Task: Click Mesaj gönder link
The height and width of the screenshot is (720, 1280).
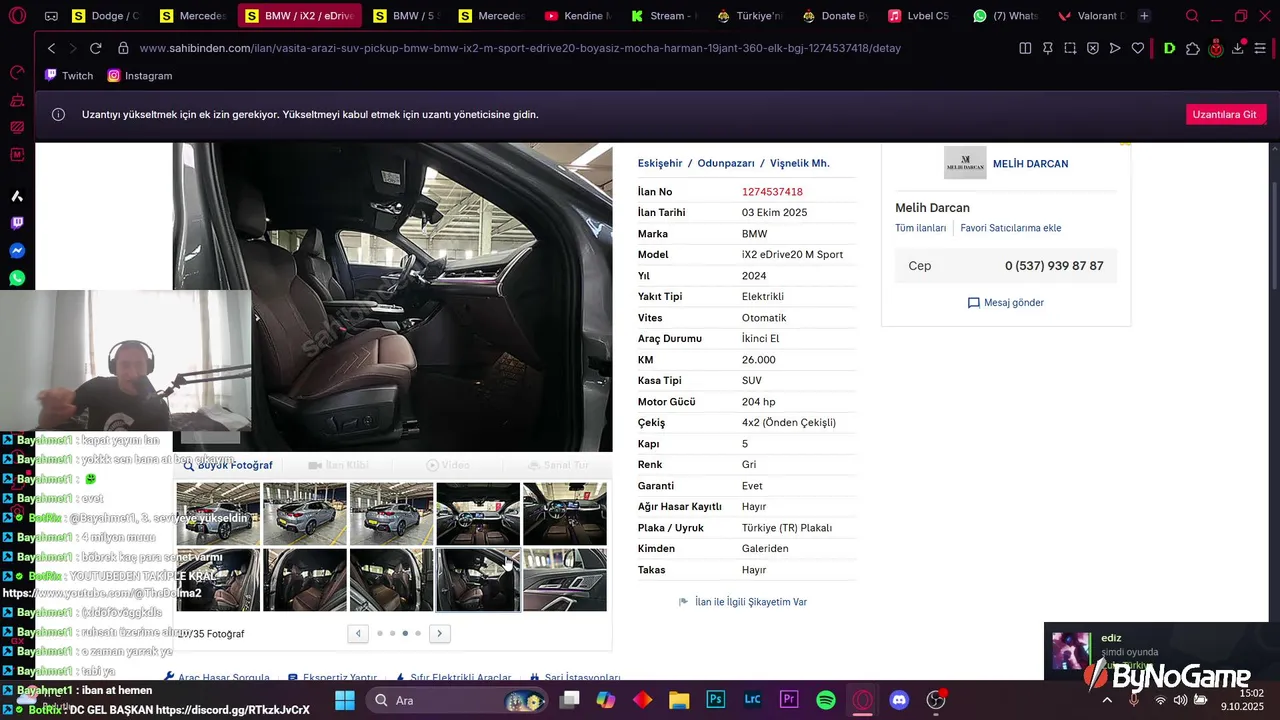Action: pyautogui.click(x=1005, y=303)
